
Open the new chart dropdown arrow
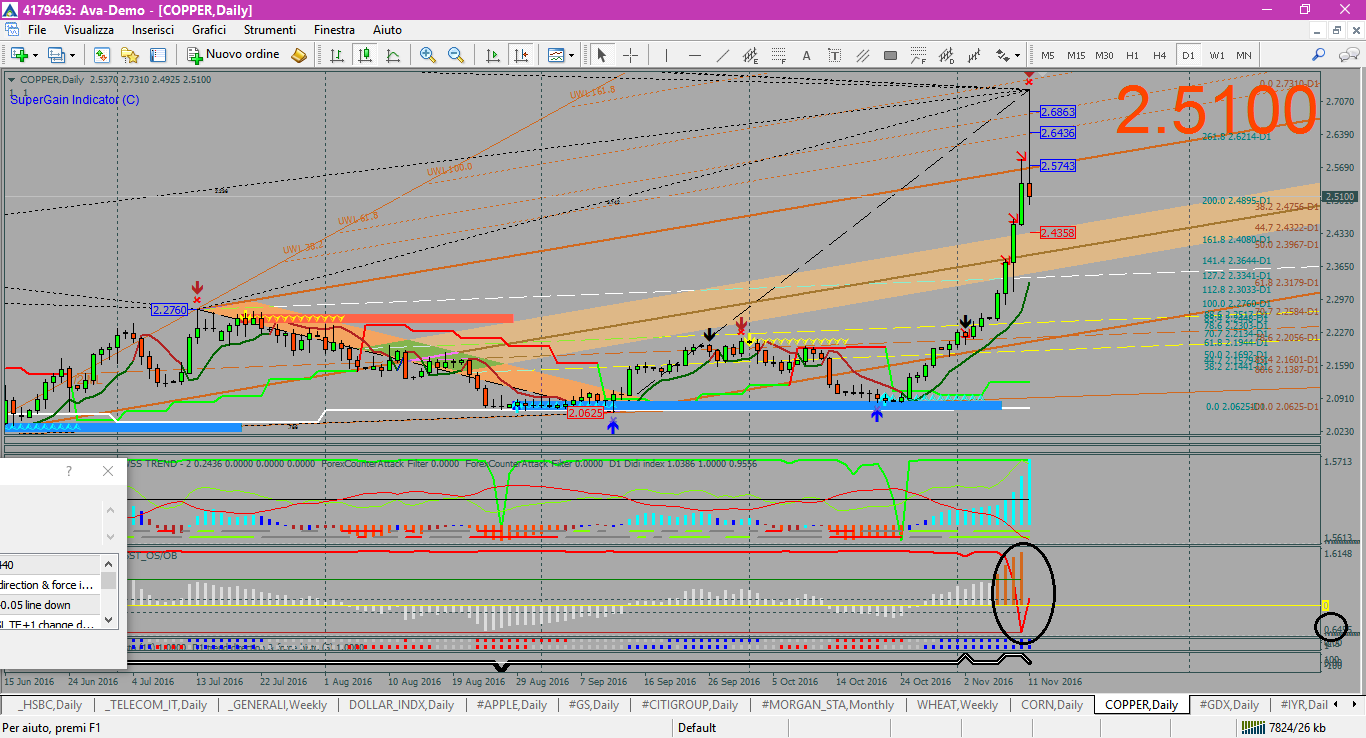tap(34, 55)
